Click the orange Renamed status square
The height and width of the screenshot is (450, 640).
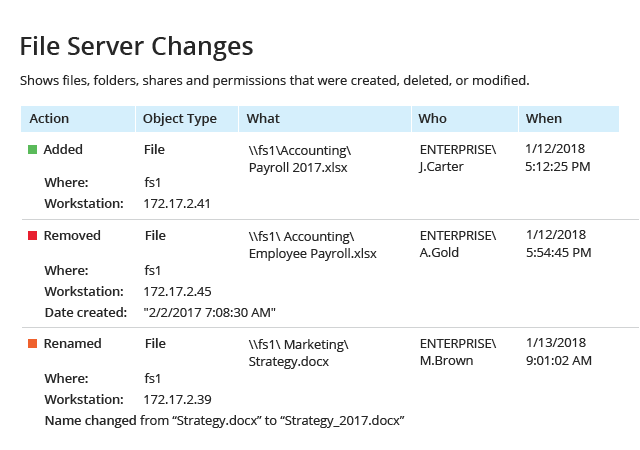pyautogui.click(x=33, y=344)
